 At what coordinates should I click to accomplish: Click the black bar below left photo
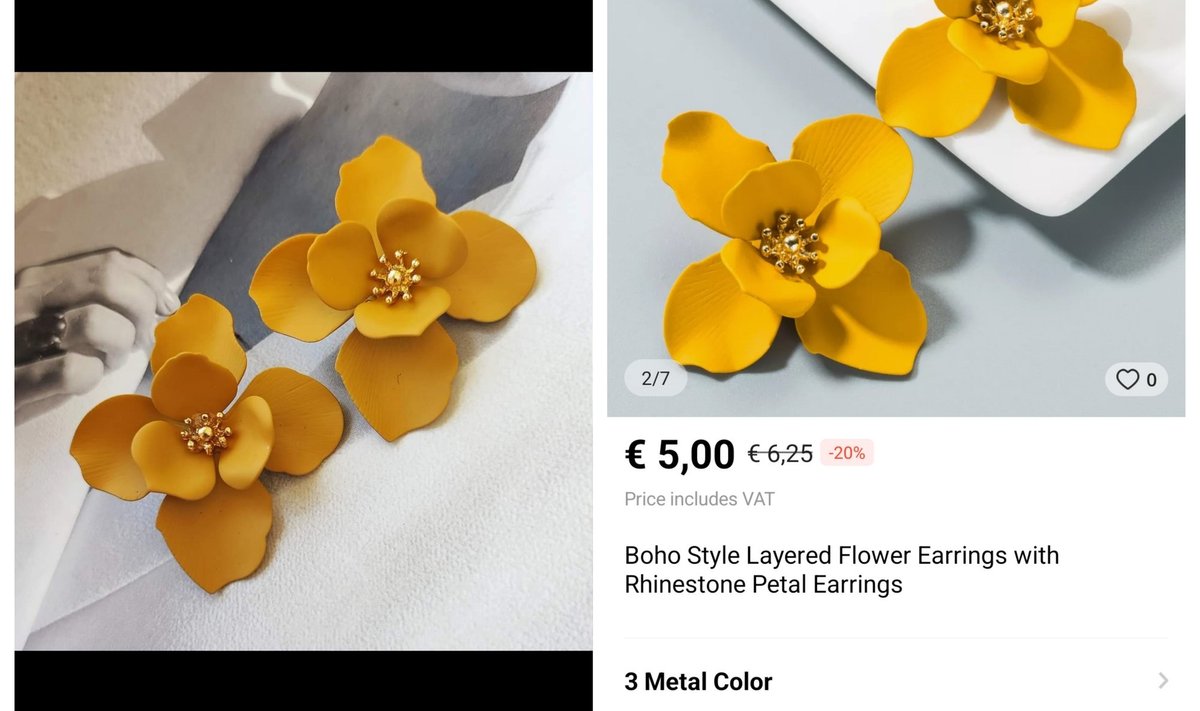point(303,681)
